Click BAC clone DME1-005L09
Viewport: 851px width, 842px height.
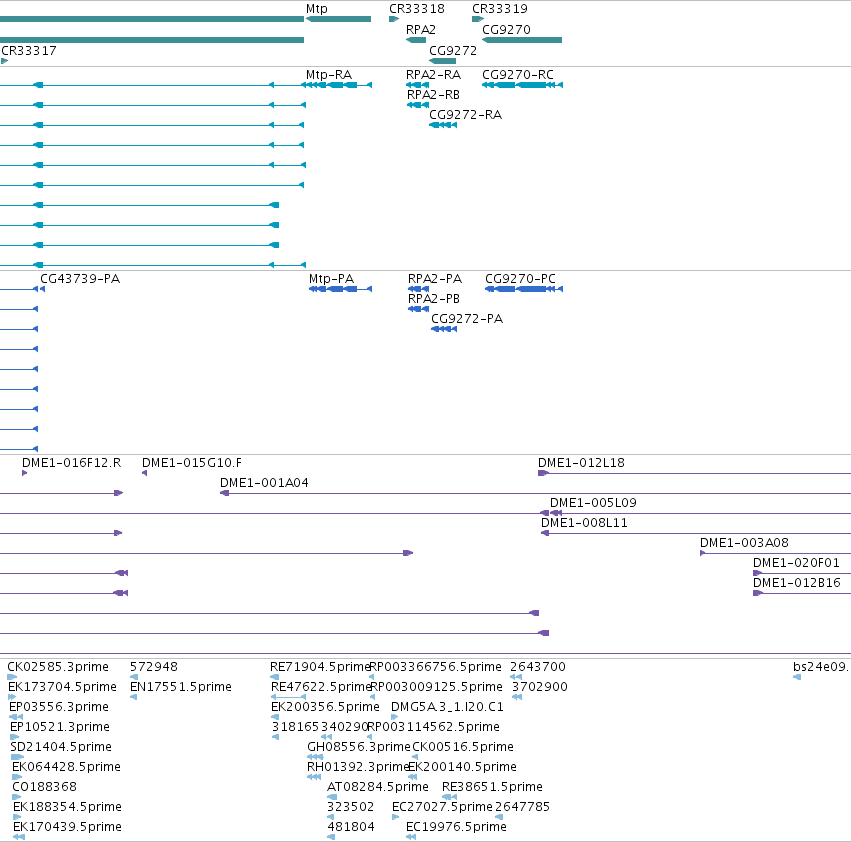pos(593,503)
